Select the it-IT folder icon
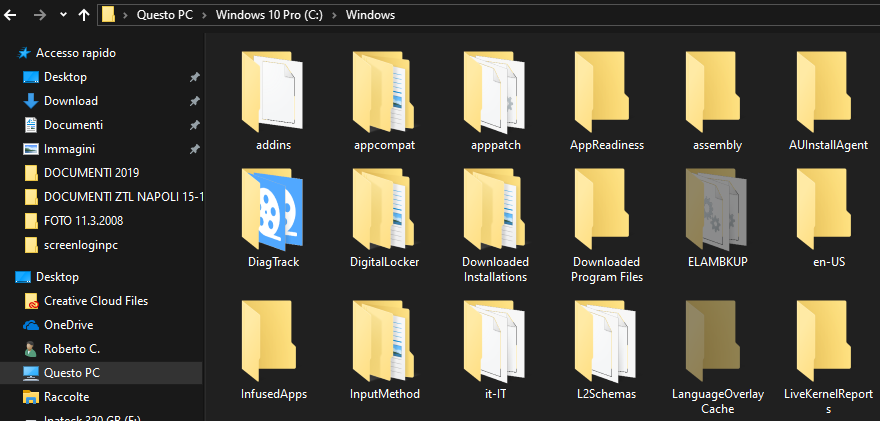Image resolution: width=880 pixels, height=421 pixels. (495, 341)
